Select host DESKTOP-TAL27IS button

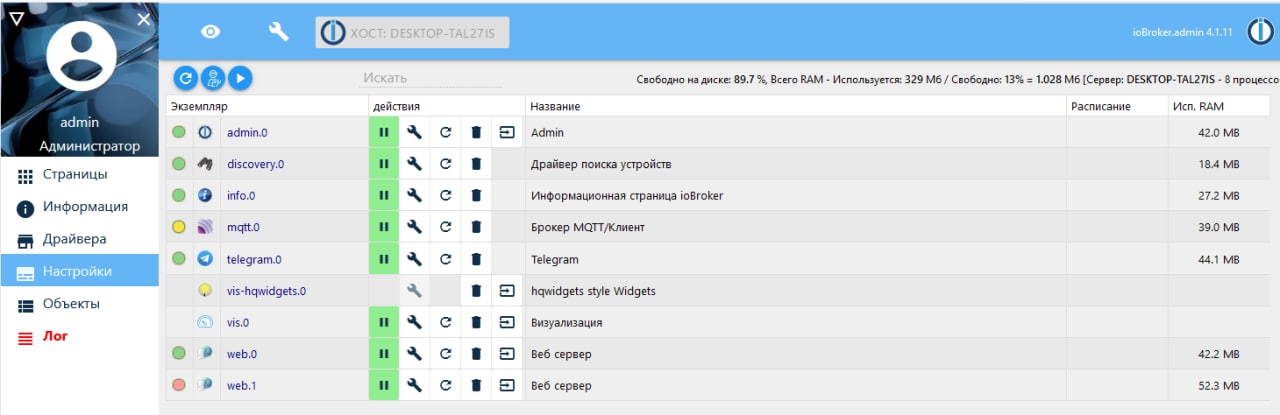[x=412, y=32]
